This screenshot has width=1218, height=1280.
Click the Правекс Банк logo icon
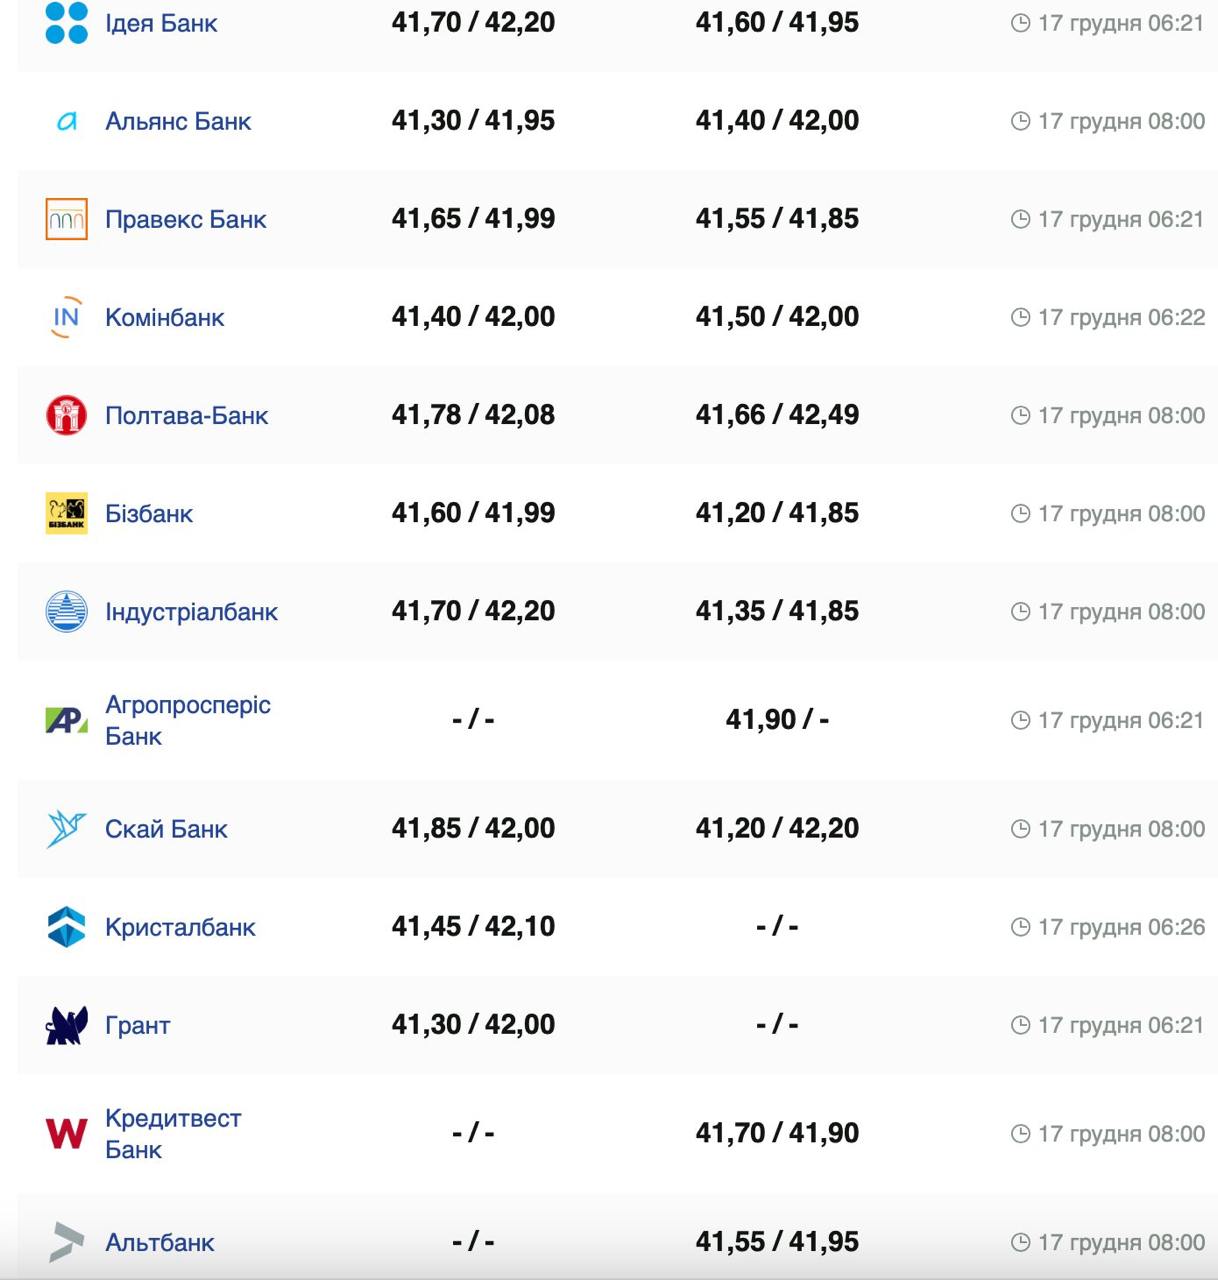coord(67,220)
